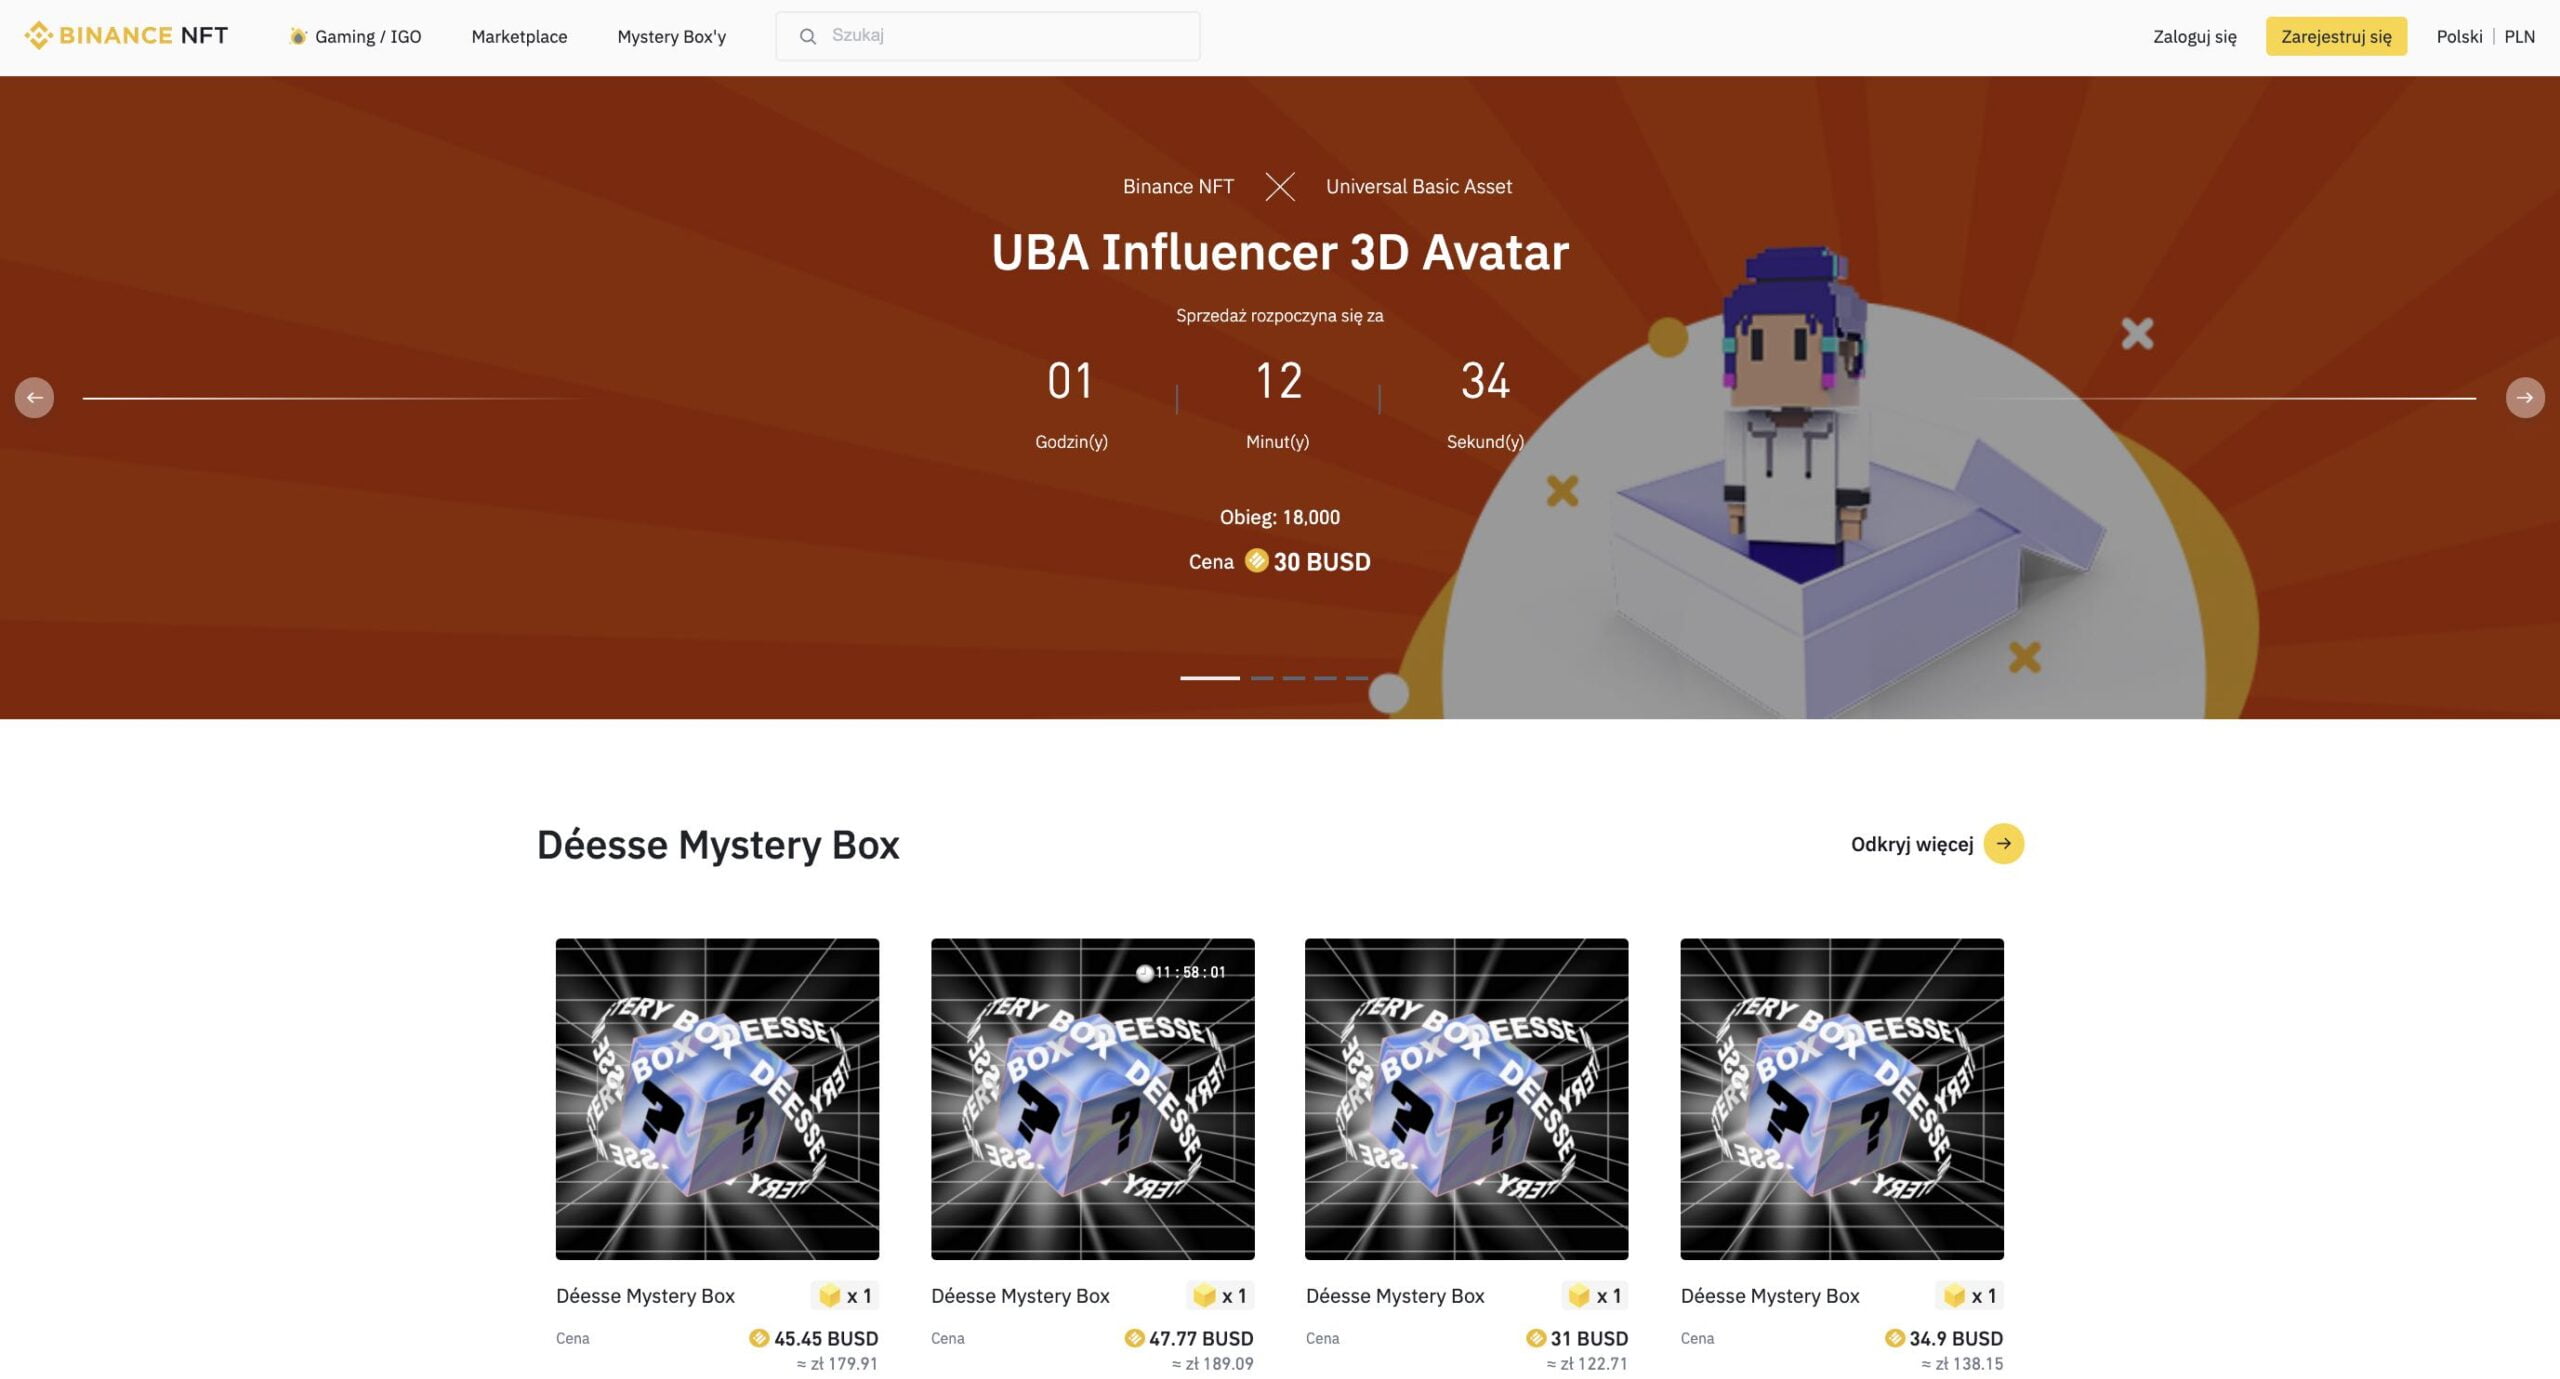2560x1379 pixels.
Task: Select second banner slide indicator
Action: tap(1262, 678)
